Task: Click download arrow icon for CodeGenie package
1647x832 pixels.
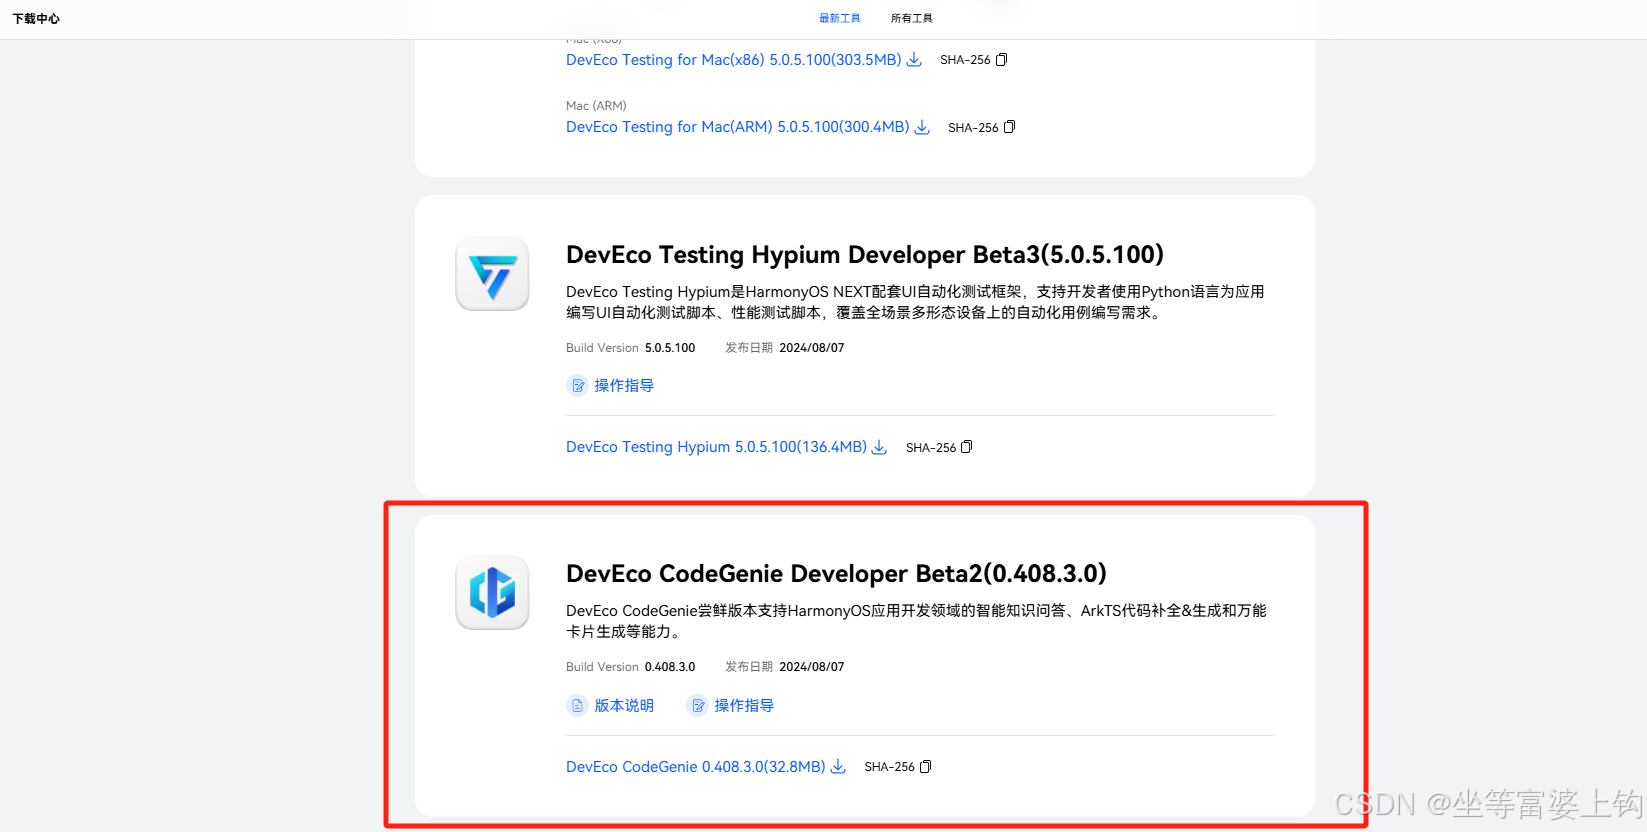Action: tap(838, 767)
